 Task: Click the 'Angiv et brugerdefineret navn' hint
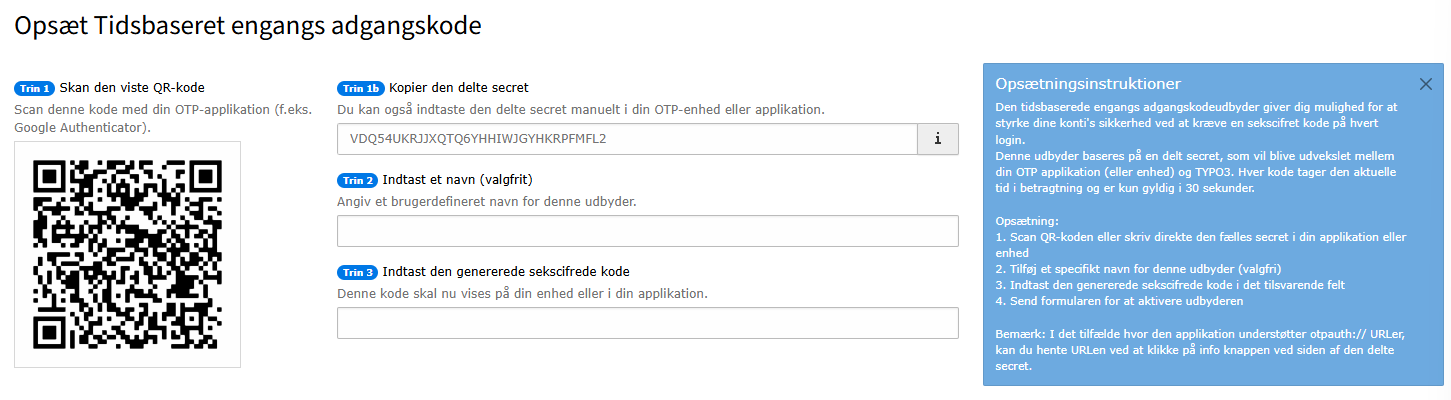487,201
